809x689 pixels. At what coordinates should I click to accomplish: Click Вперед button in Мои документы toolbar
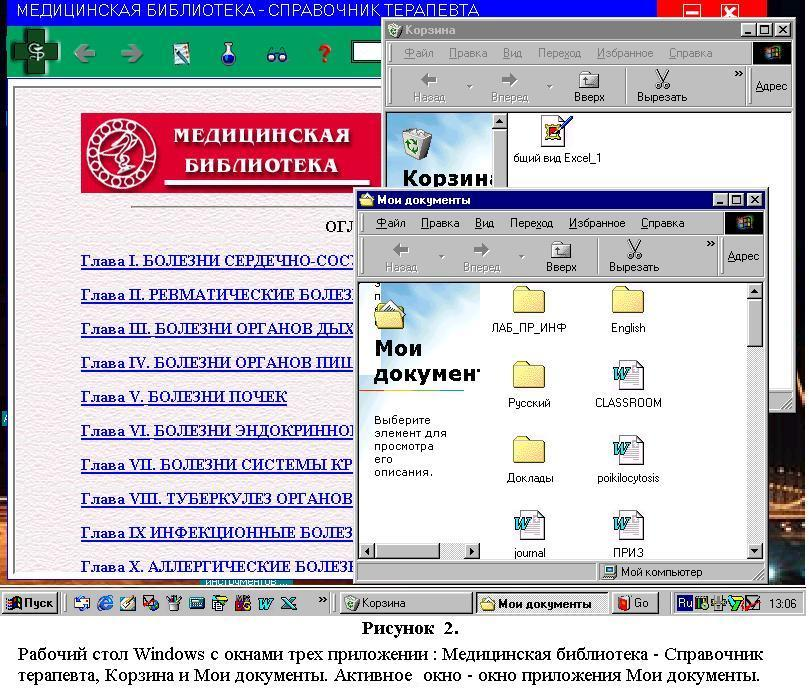pos(482,257)
